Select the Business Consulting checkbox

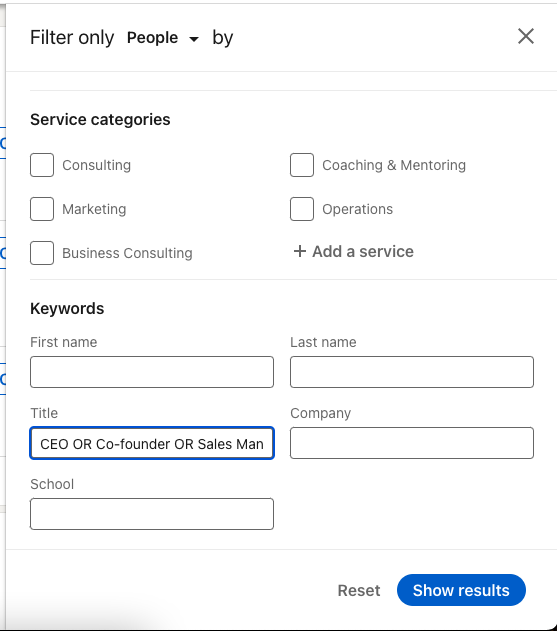click(x=42, y=253)
